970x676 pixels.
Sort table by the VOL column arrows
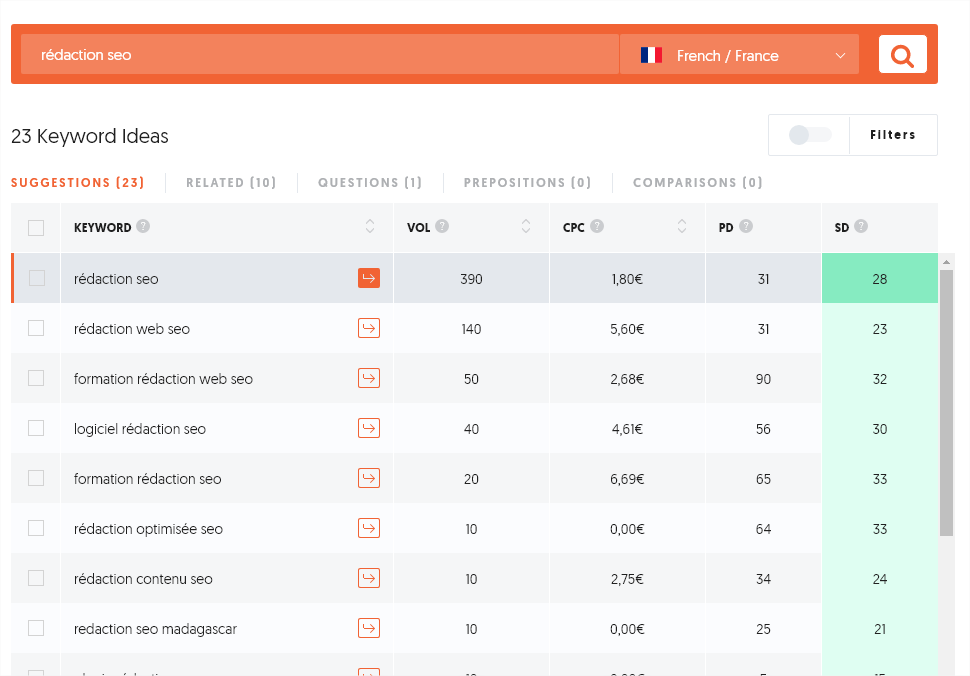tap(526, 227)
